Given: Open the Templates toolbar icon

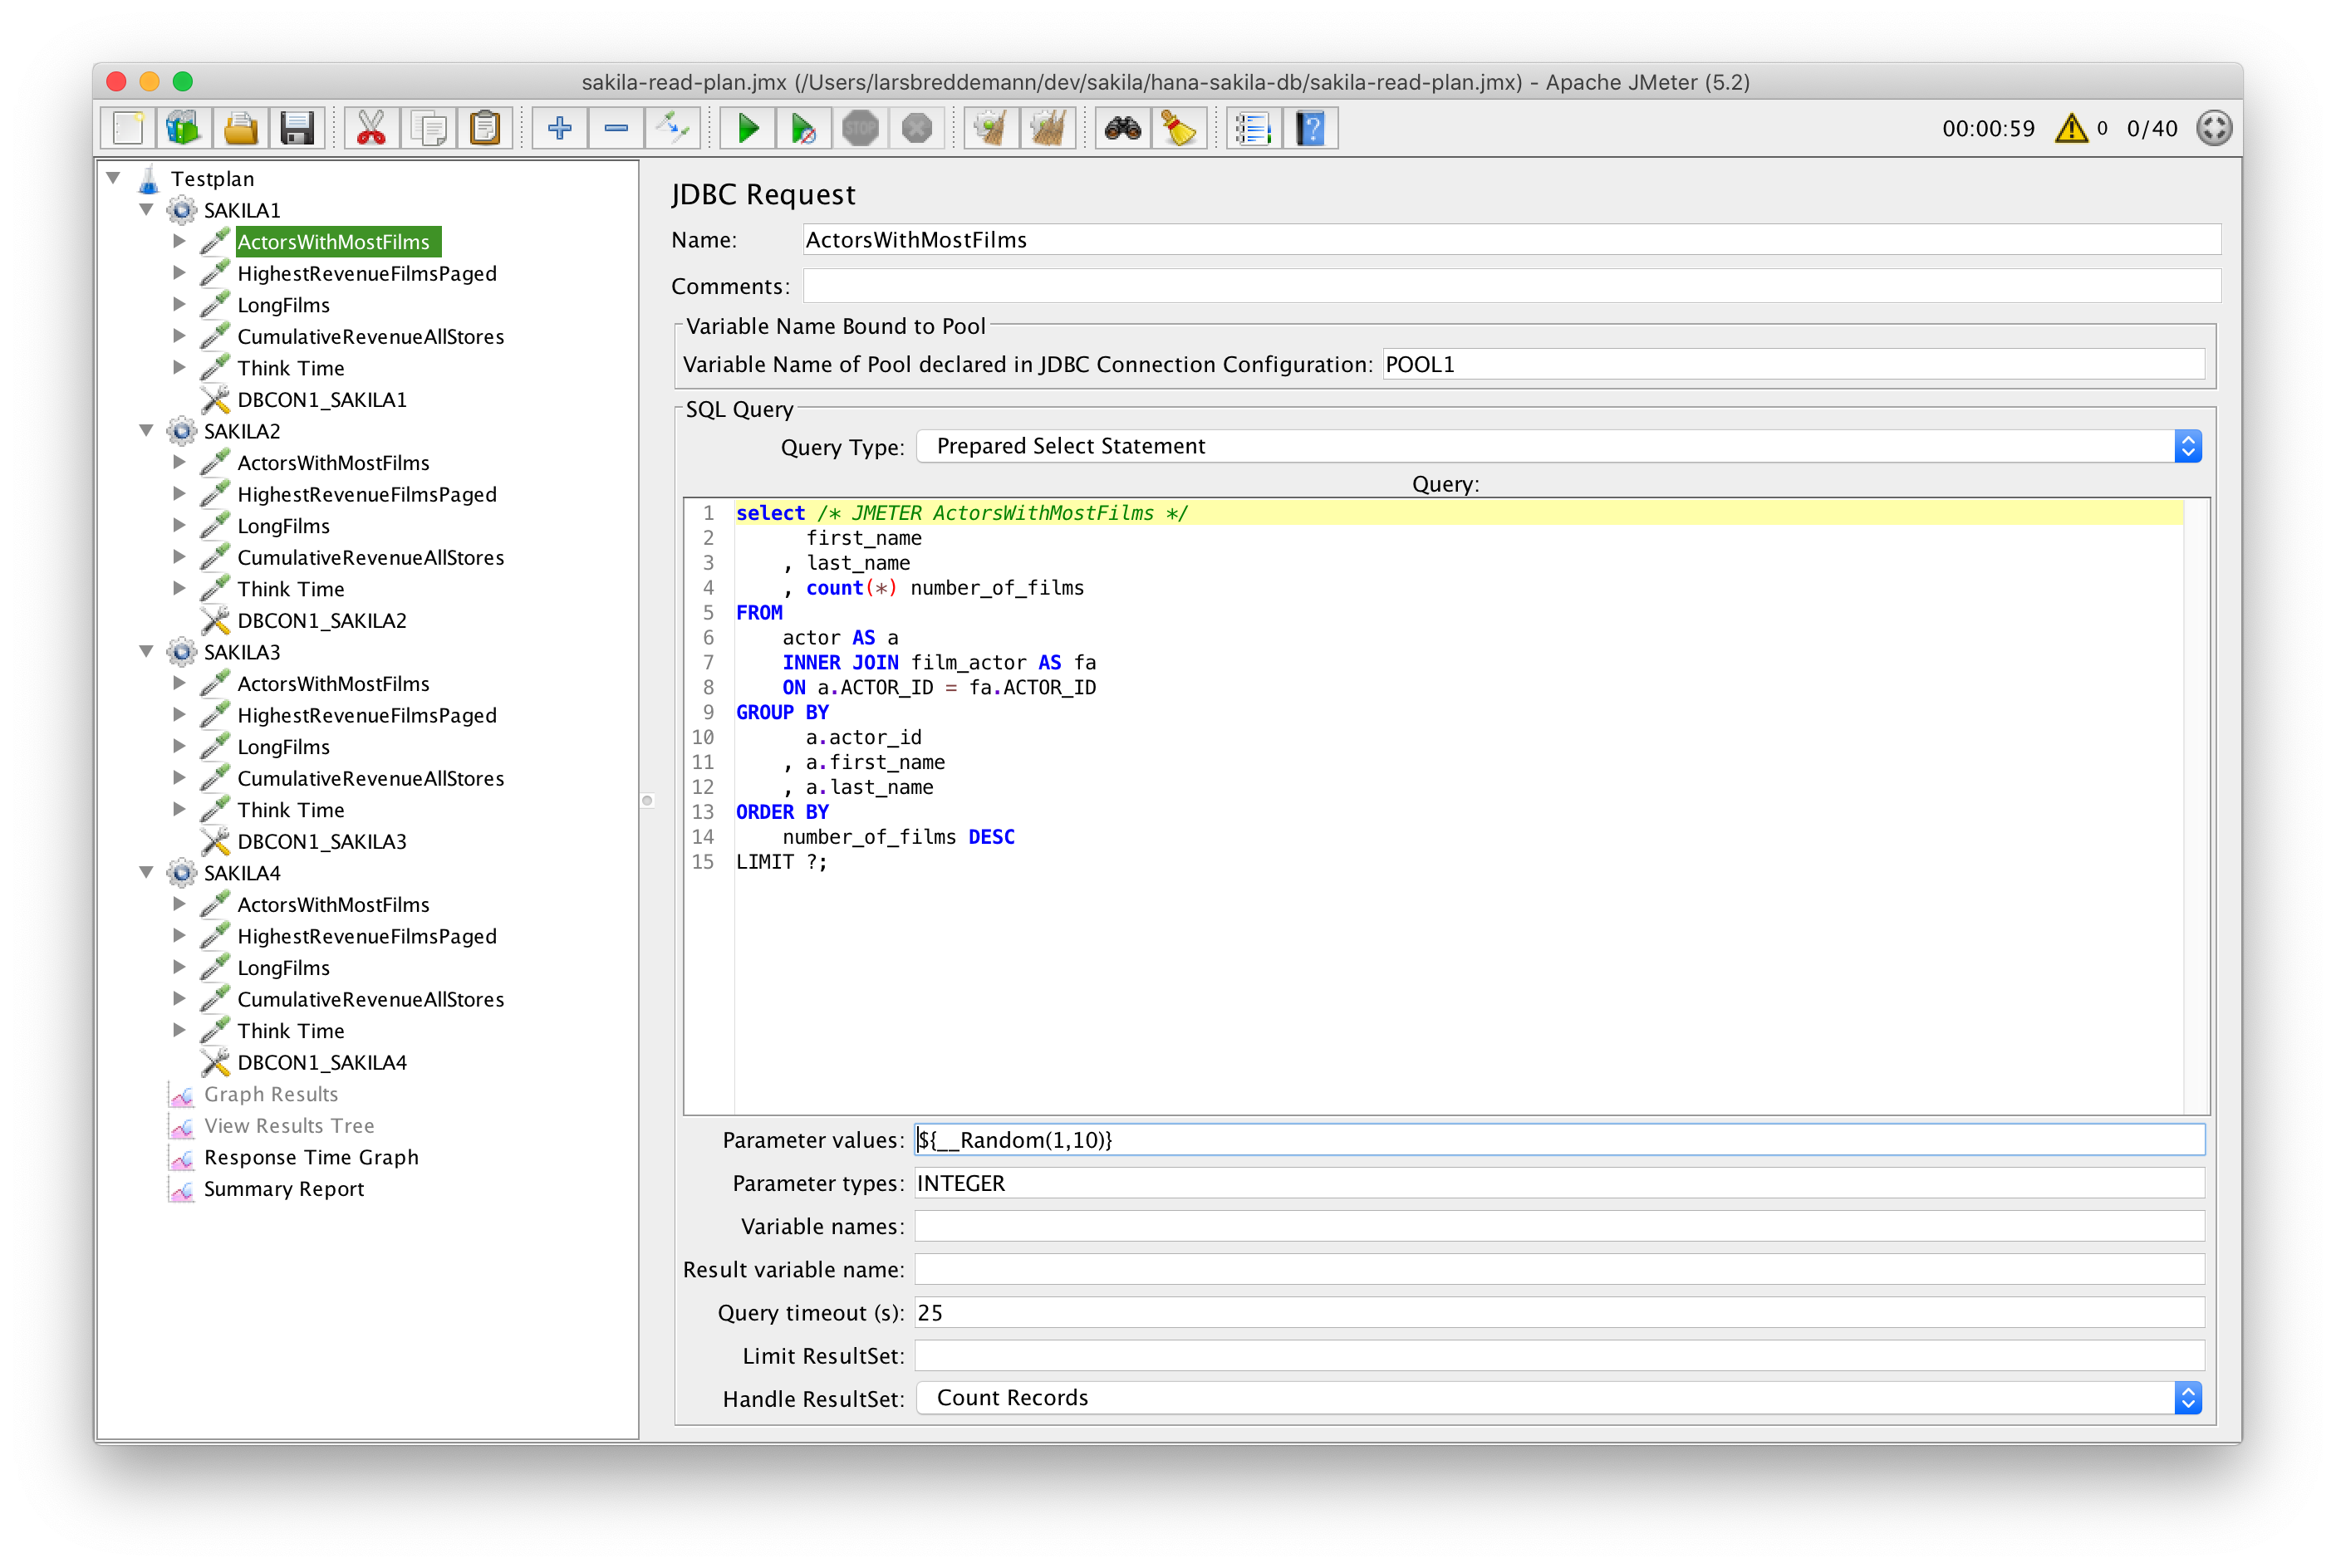Looking at the screenshot, I should (184, 128).
